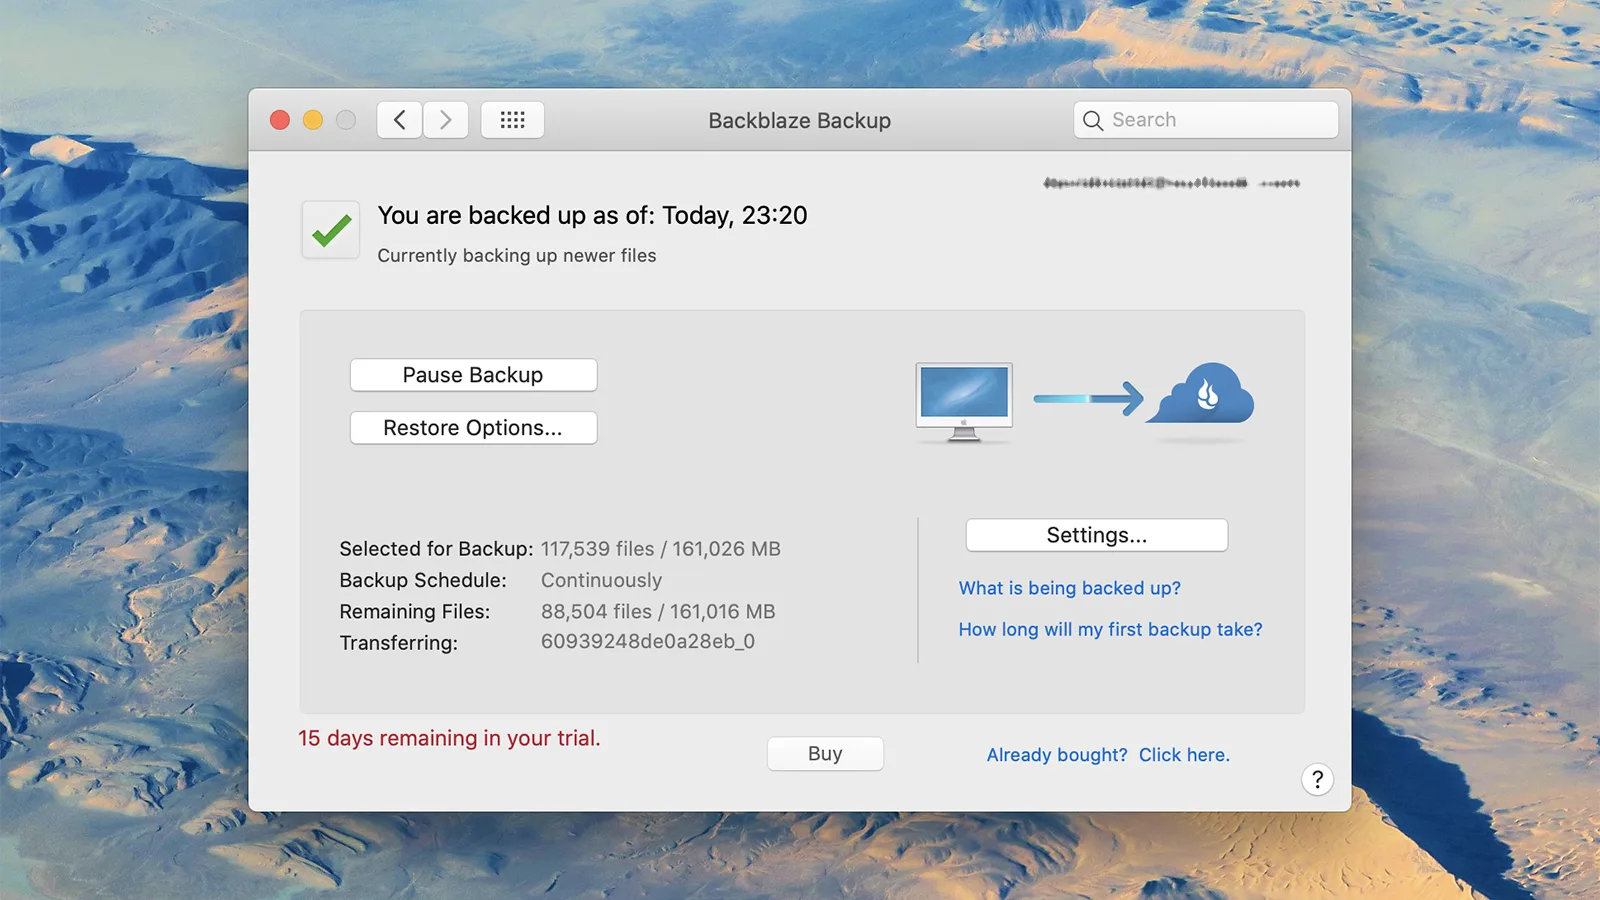
Task: Click the Buy button
Action: tap(825, 754)
